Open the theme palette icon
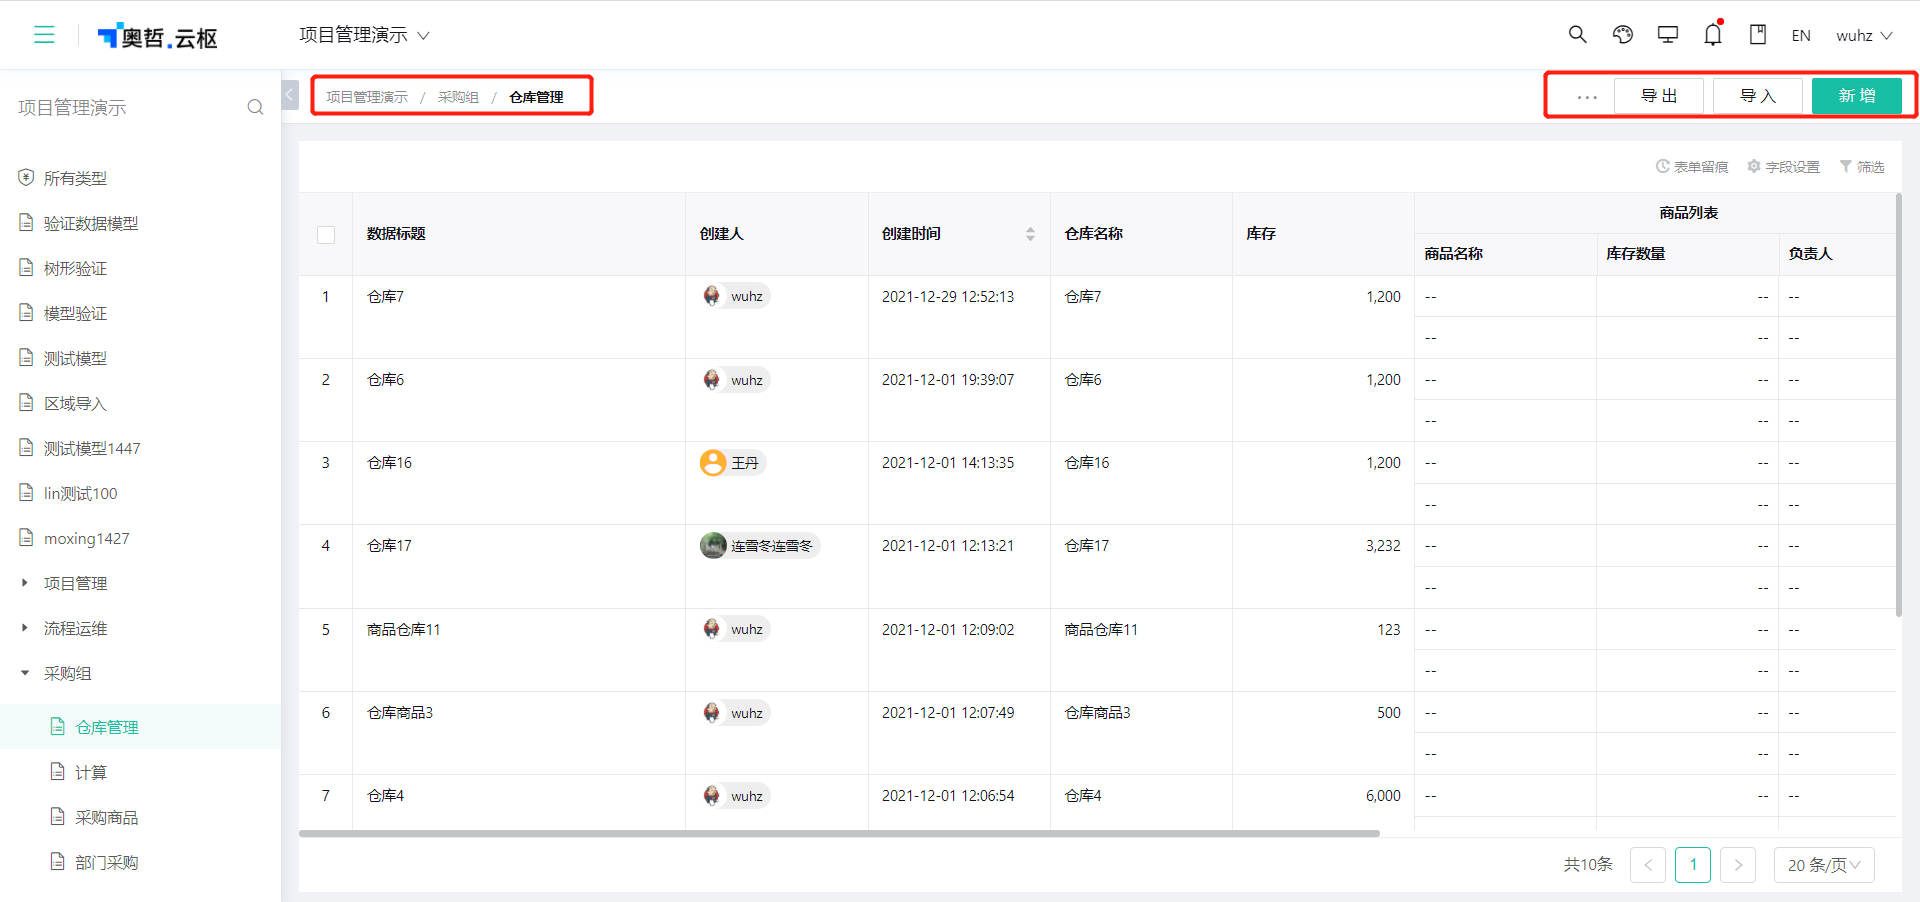Image resolution: width=1920 pixels, height=902 pixels. coord(1622,35)
